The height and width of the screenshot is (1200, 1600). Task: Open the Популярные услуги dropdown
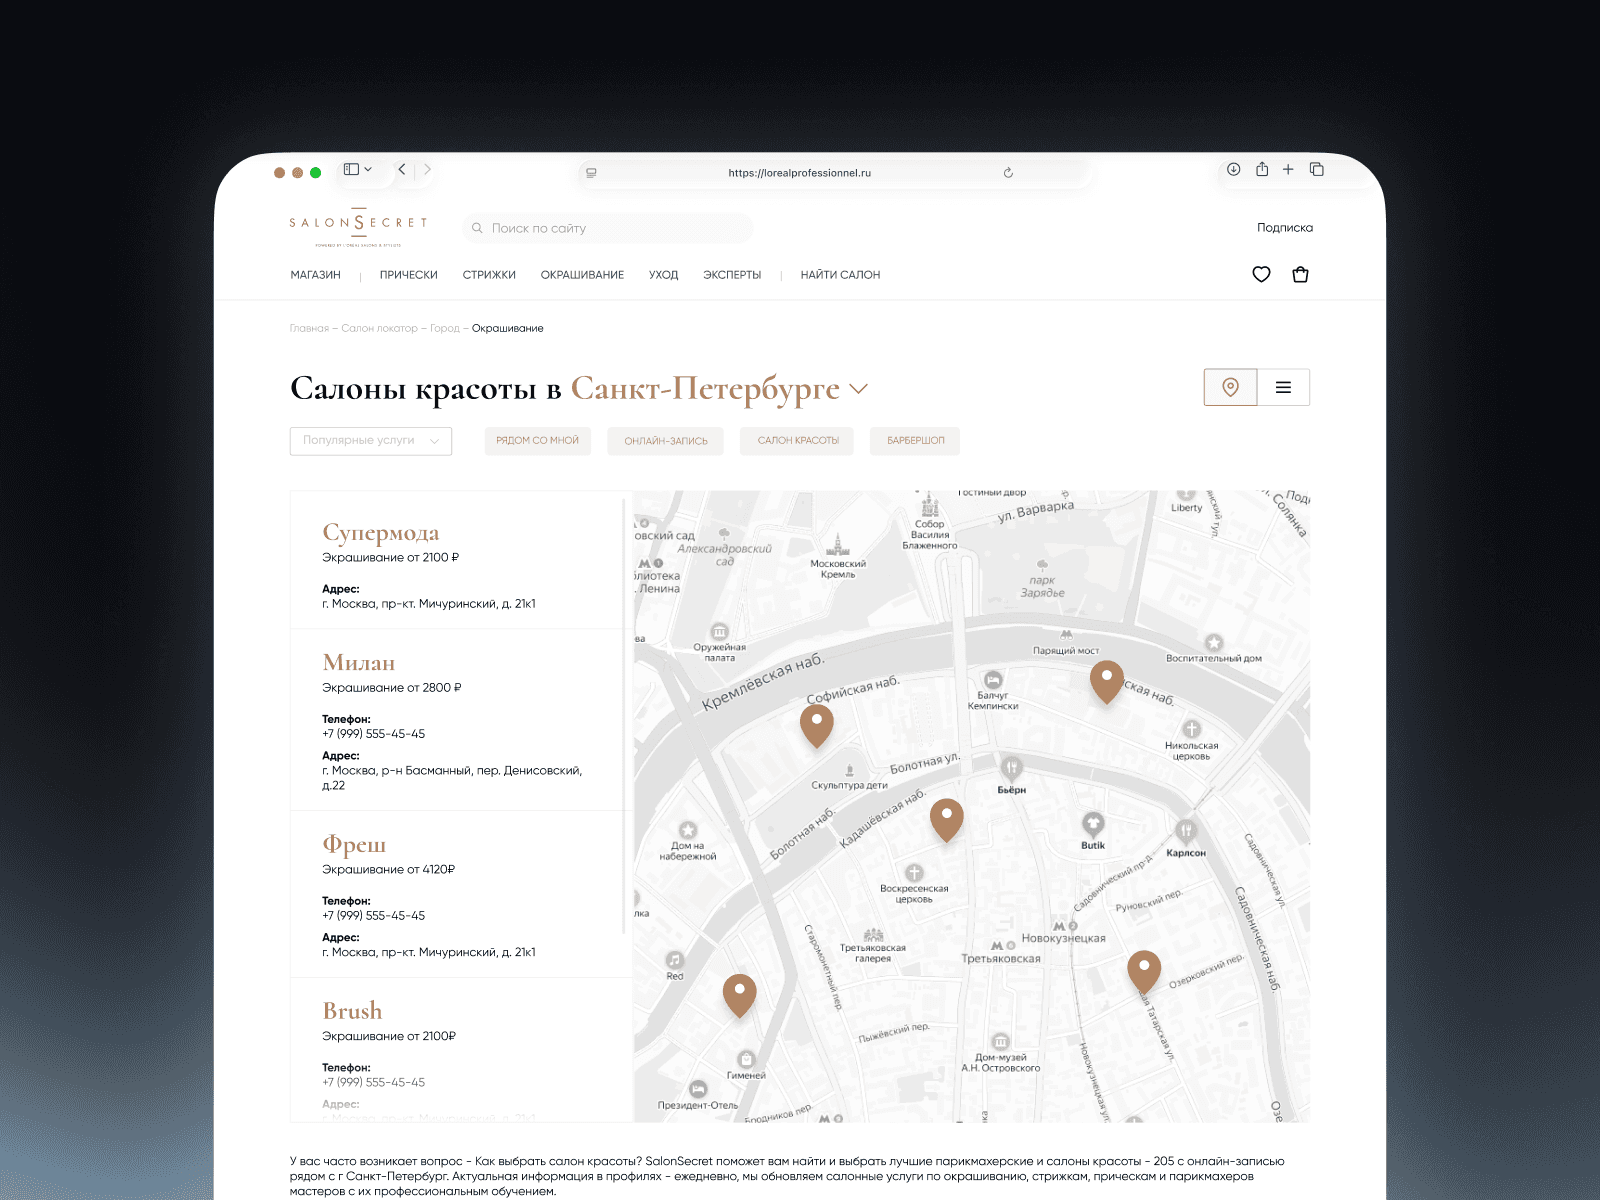pyautogui.click(x=371, y=441)
